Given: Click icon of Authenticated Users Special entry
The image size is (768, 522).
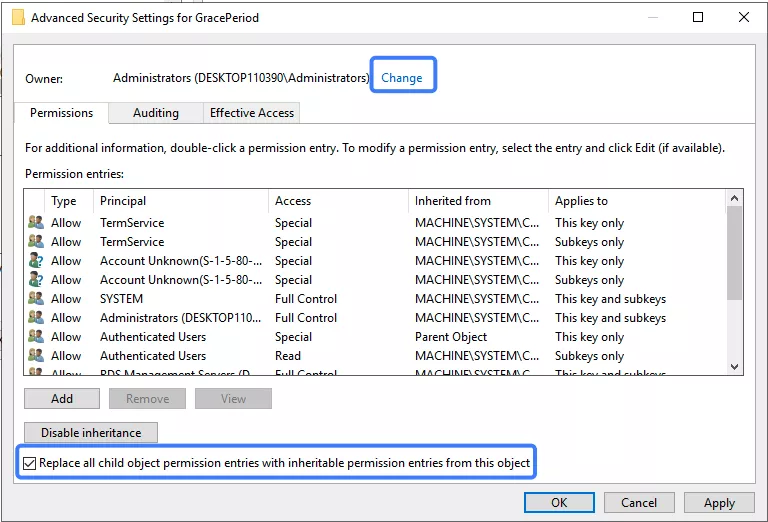Looking at the screenshot, I should [36, 337].
